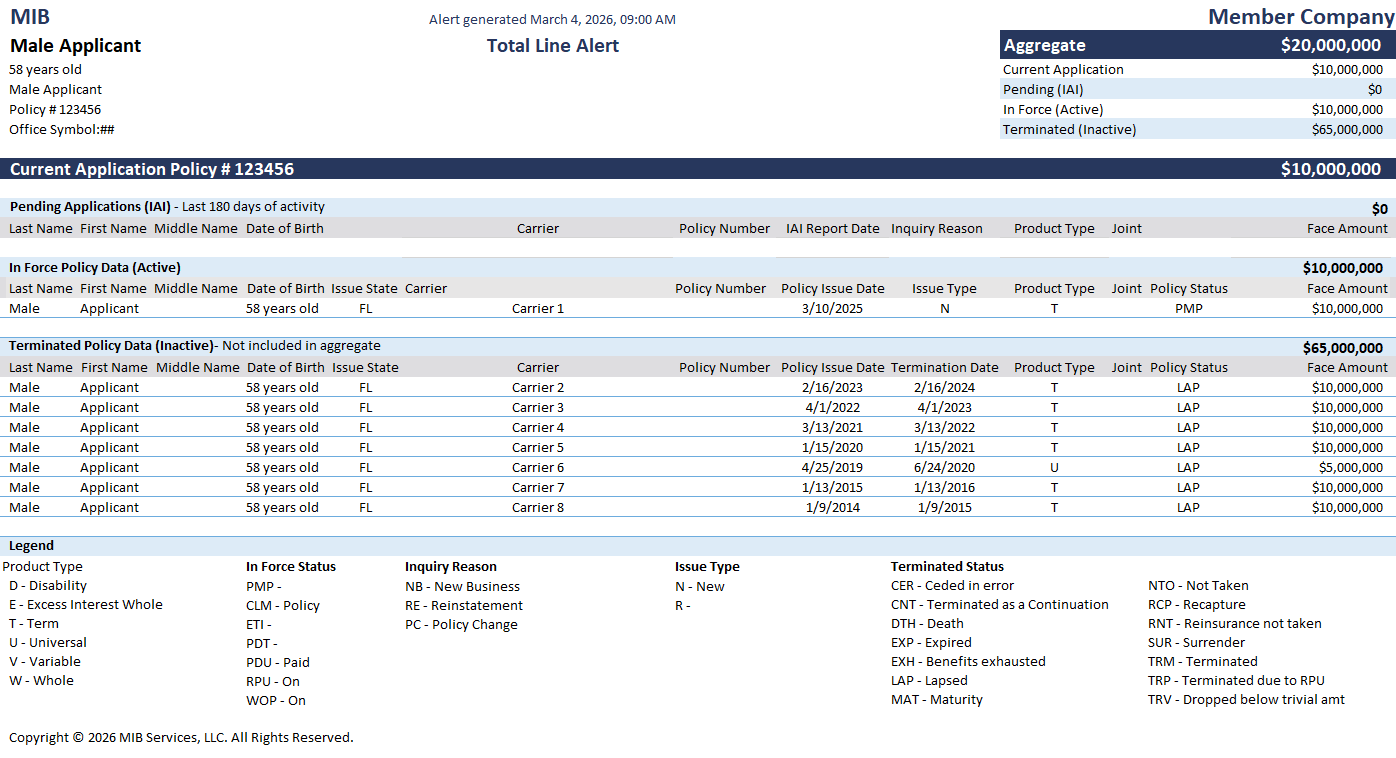
Task: Select the 6/24/2020 termination date cell
Action: point(944,467)
